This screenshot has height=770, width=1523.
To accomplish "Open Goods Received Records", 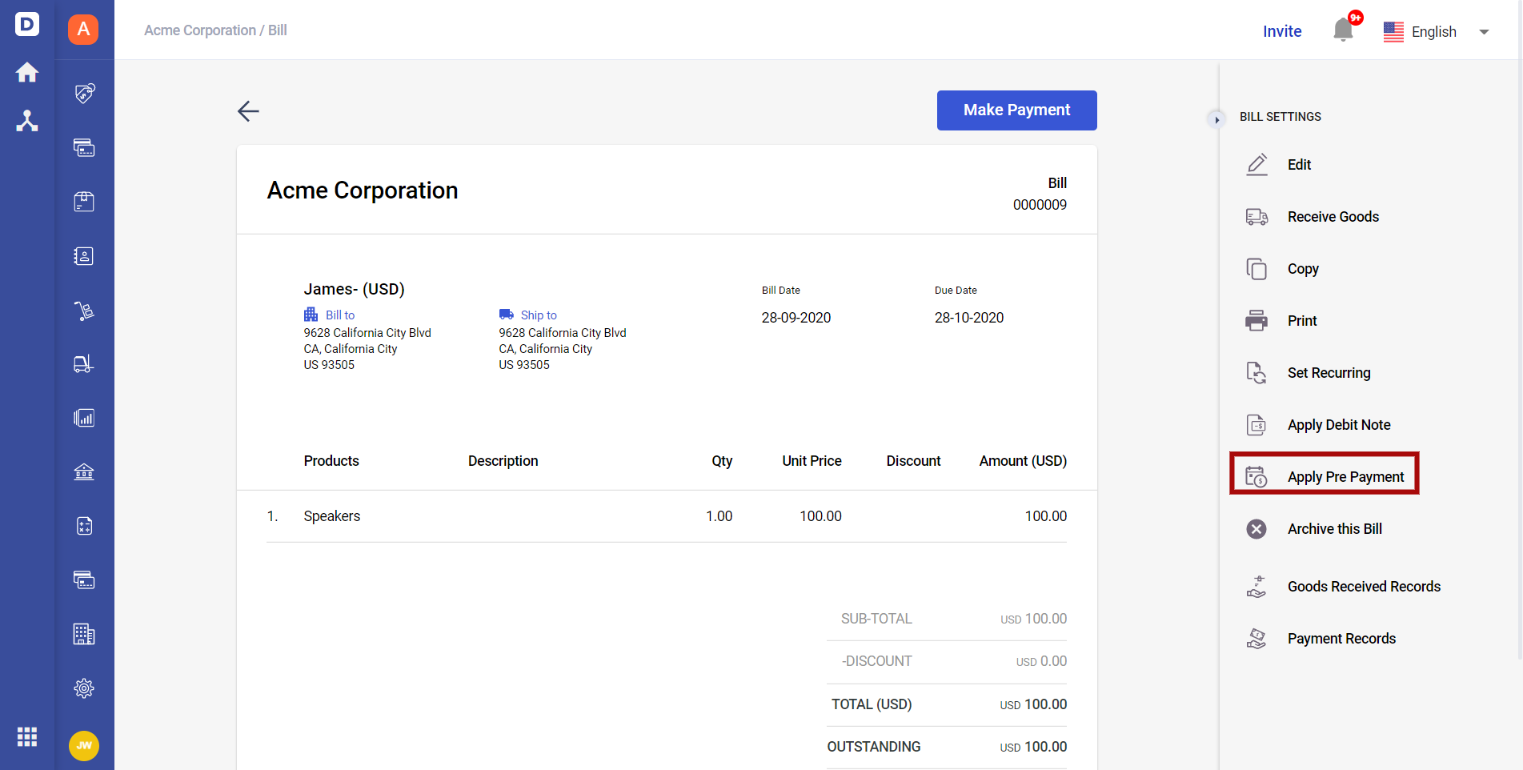I will [1364, 587].
